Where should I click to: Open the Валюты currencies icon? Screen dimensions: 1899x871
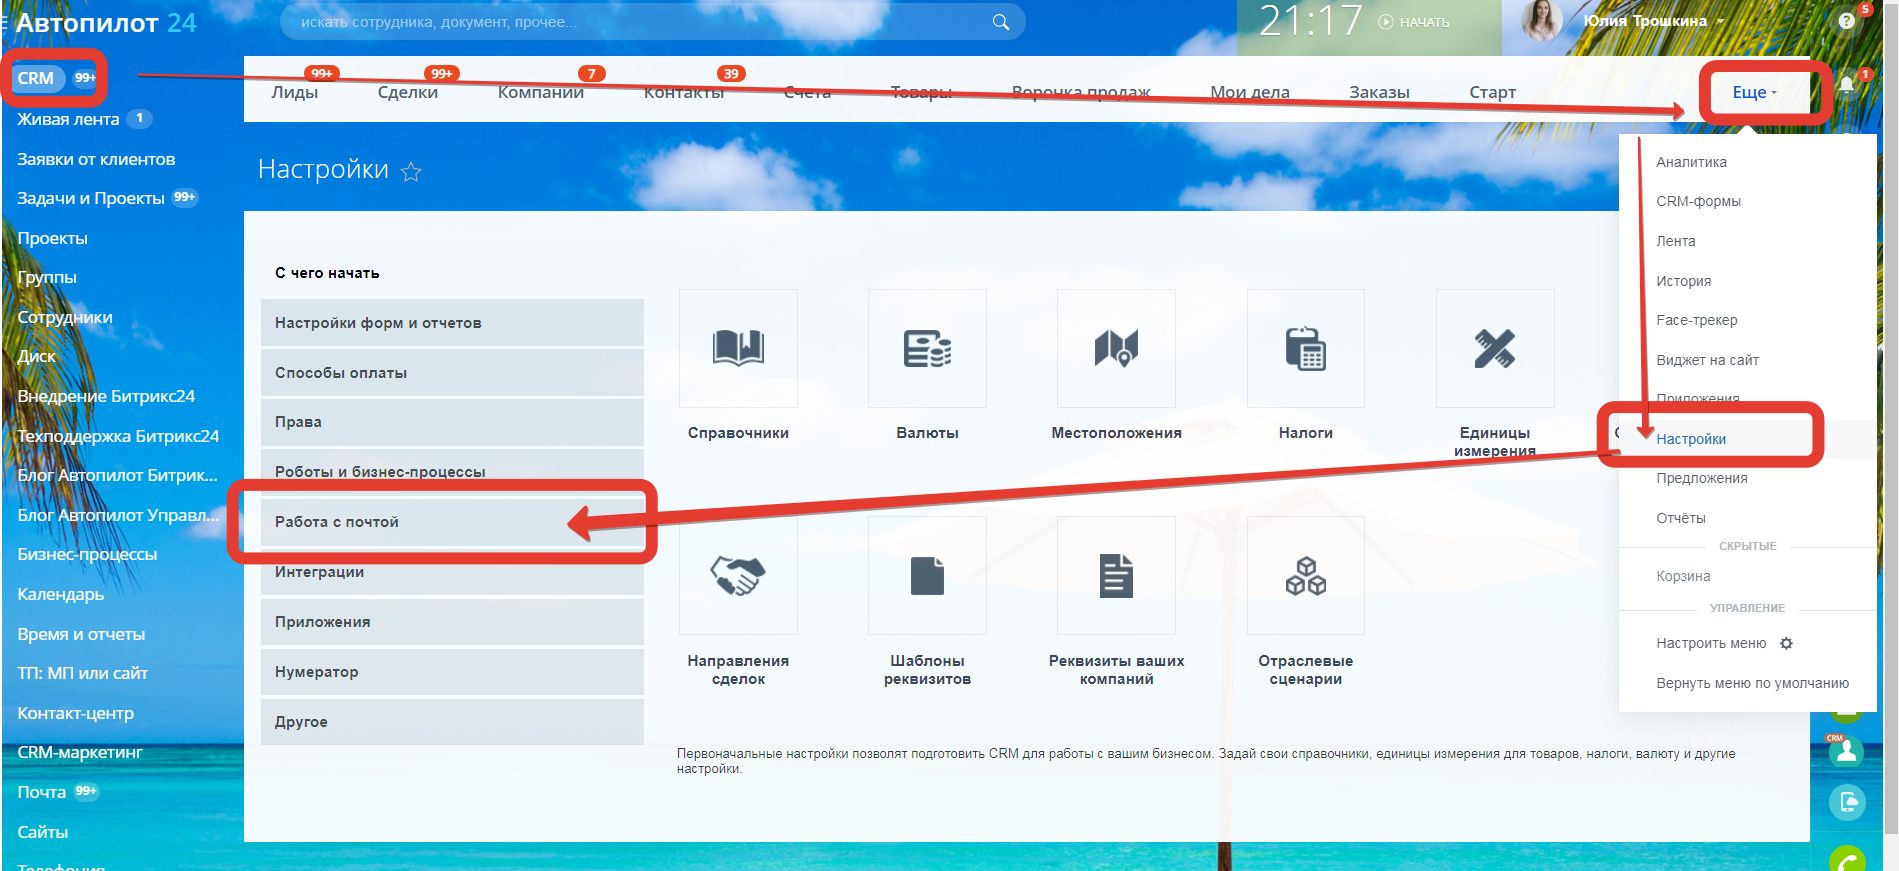point(927,348)
